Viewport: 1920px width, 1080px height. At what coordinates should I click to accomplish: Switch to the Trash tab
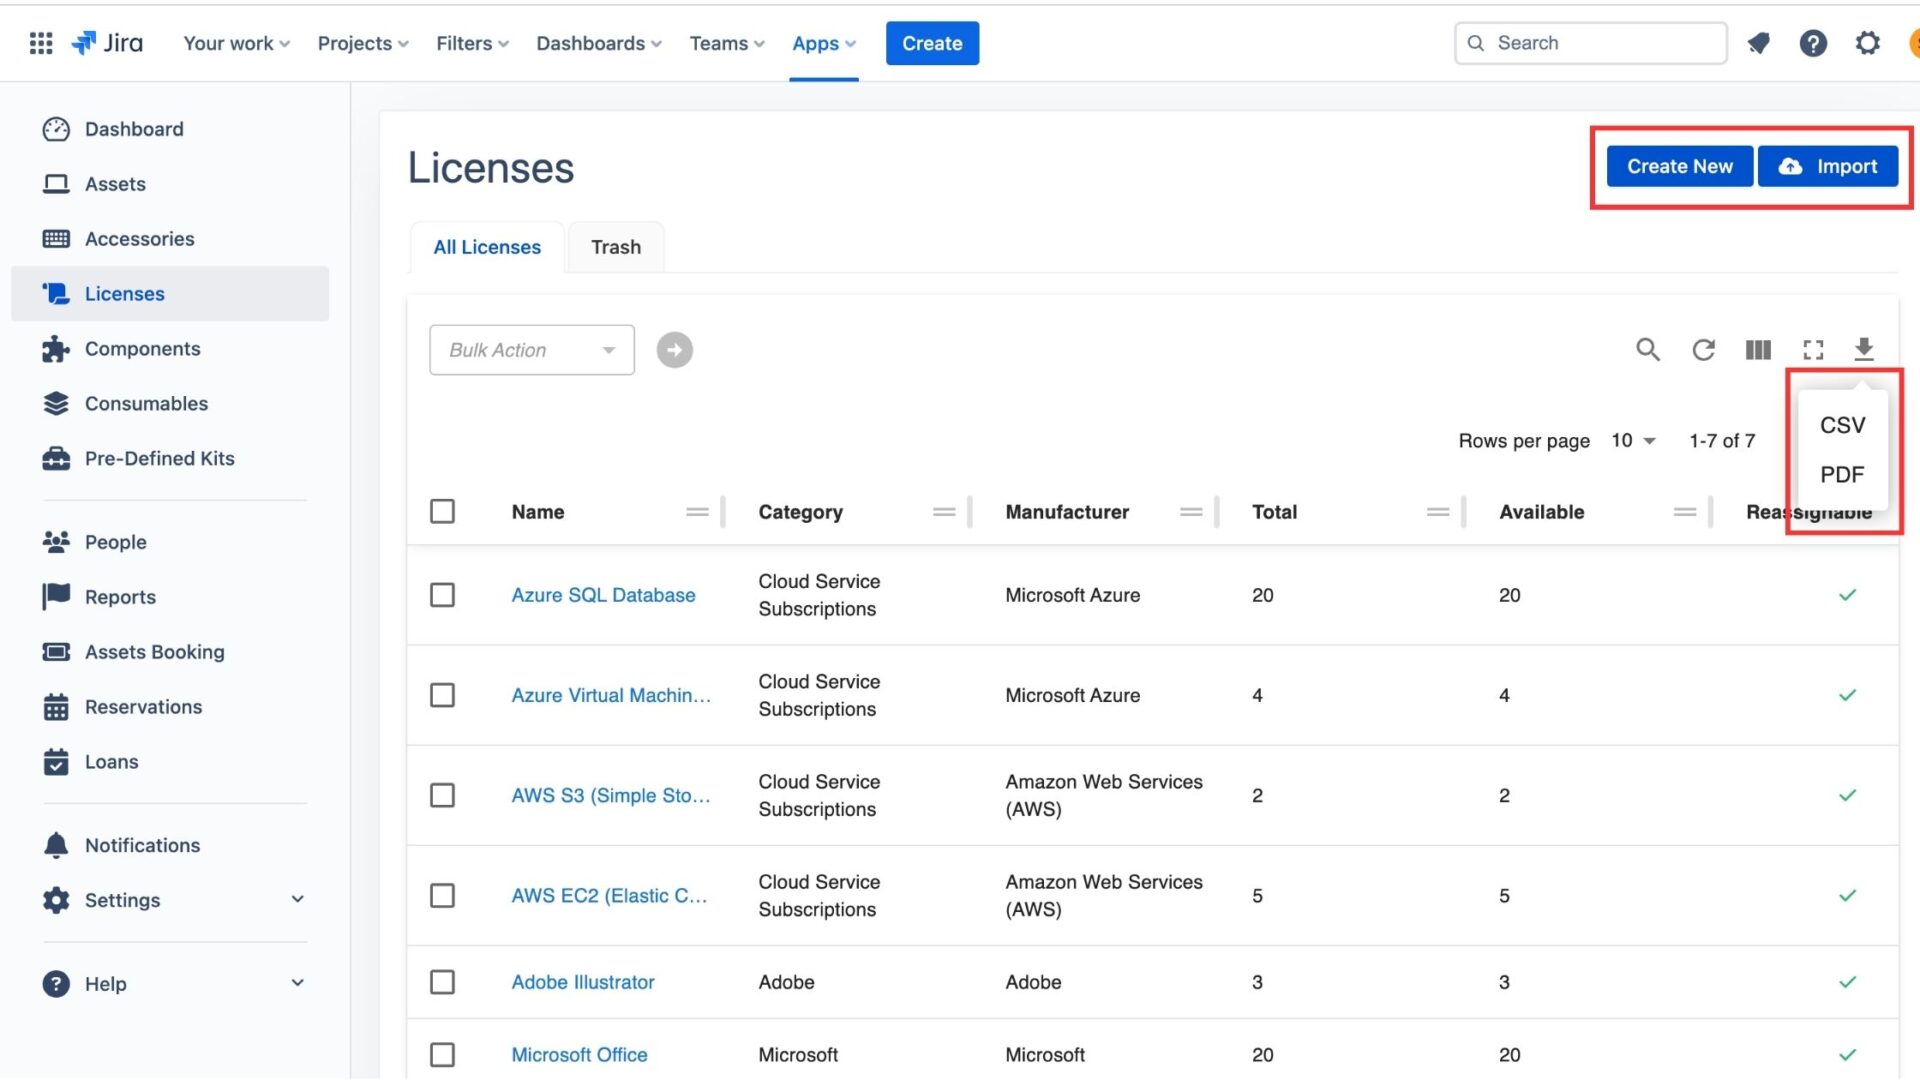[x=616, y=247]
